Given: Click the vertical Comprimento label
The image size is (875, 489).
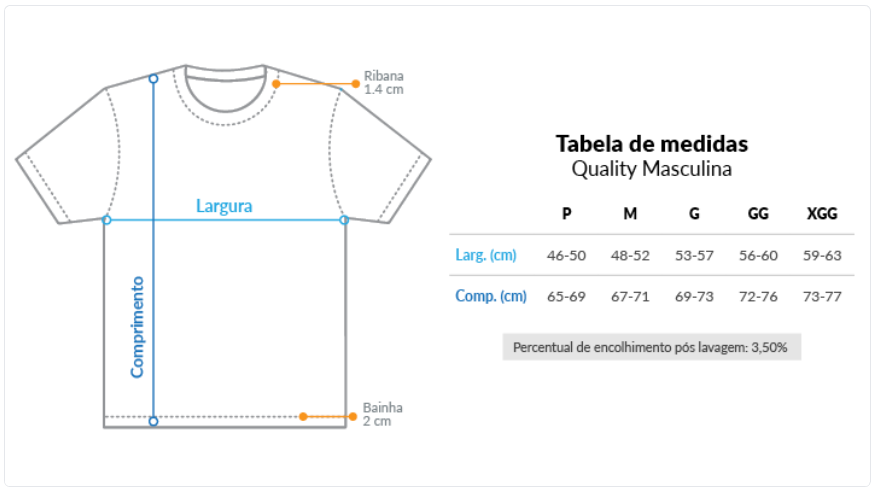Looking at the screenshot, I should tap(137, 327).
